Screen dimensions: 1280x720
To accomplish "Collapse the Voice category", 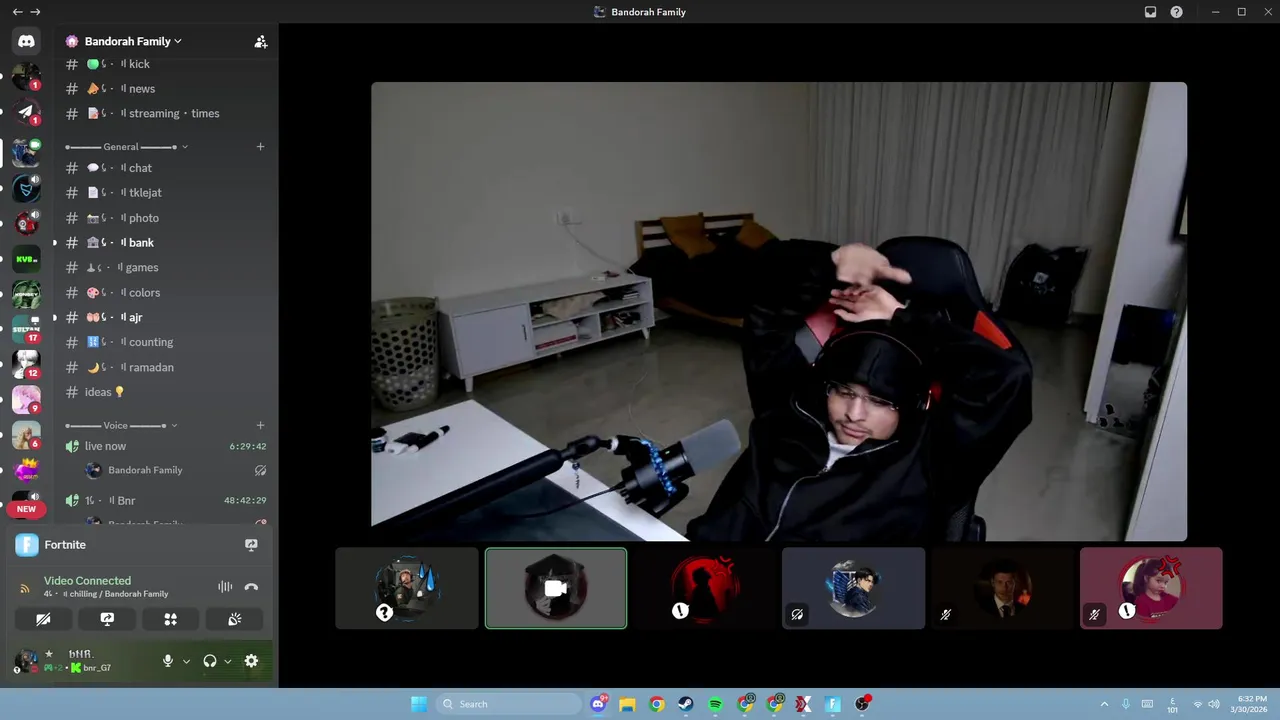I will pyautogui.click(x=121, y=426).
